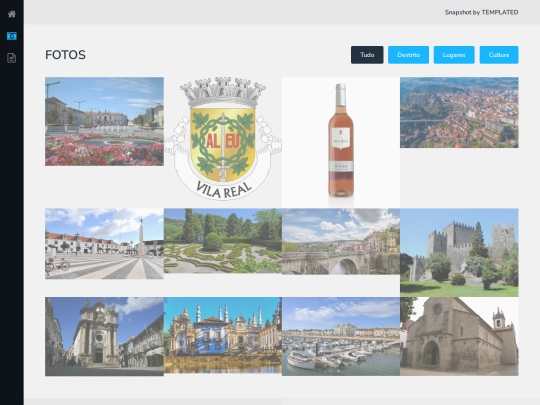
Task: Filter photos by Lugares
Action: pyautogui.click(x=454, y=55)
